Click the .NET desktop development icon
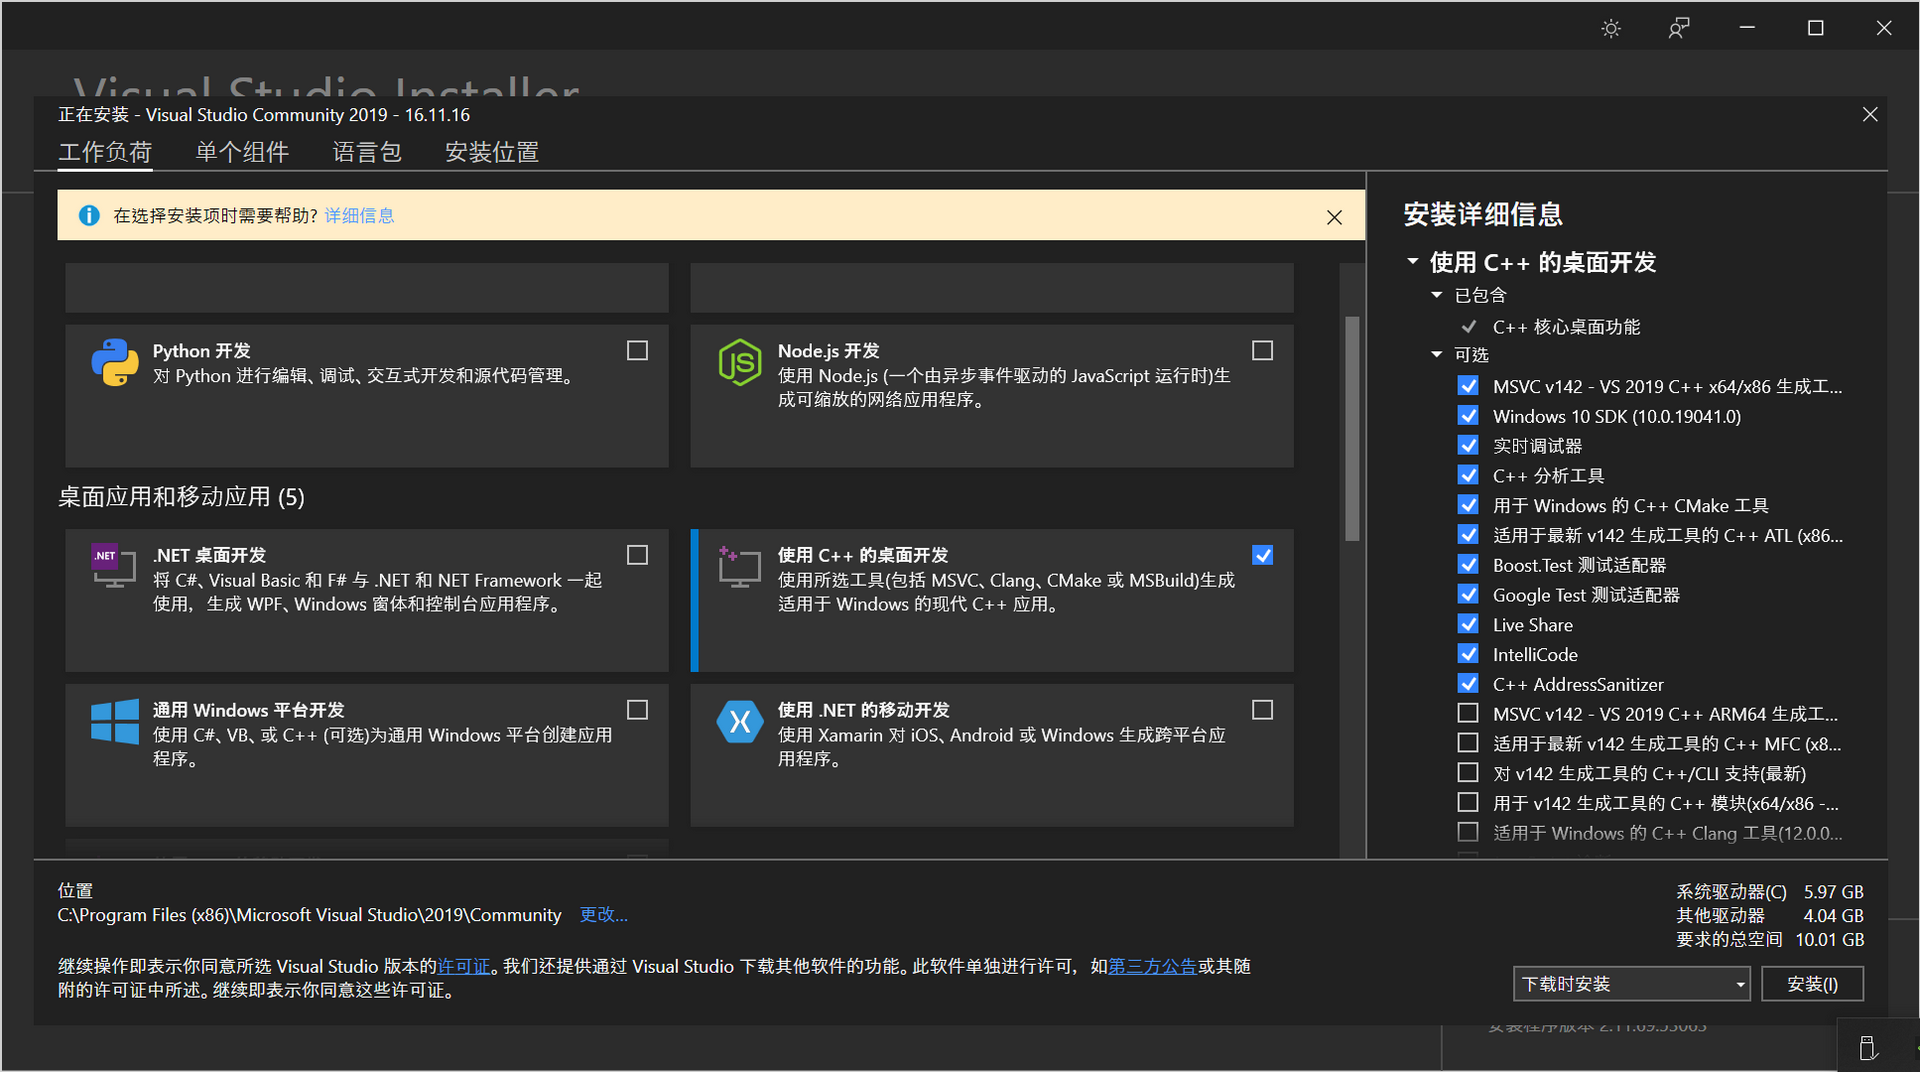Screen dimensions: 1920x1072 (114, 566)
